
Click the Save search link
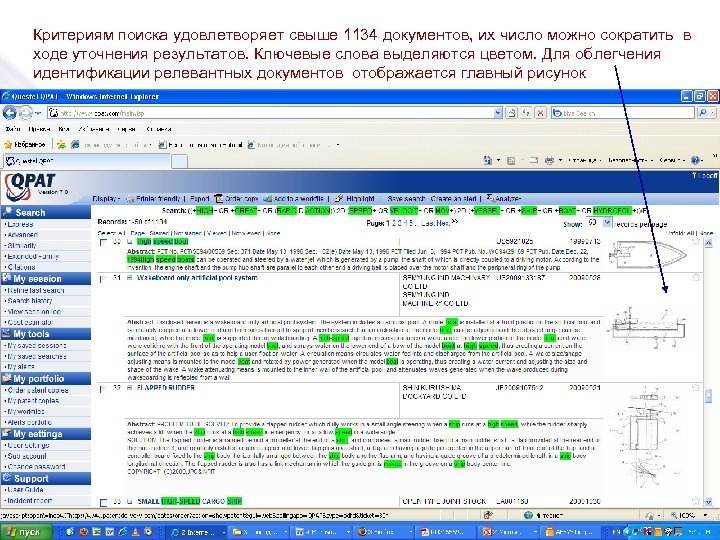tap(406, 199)
